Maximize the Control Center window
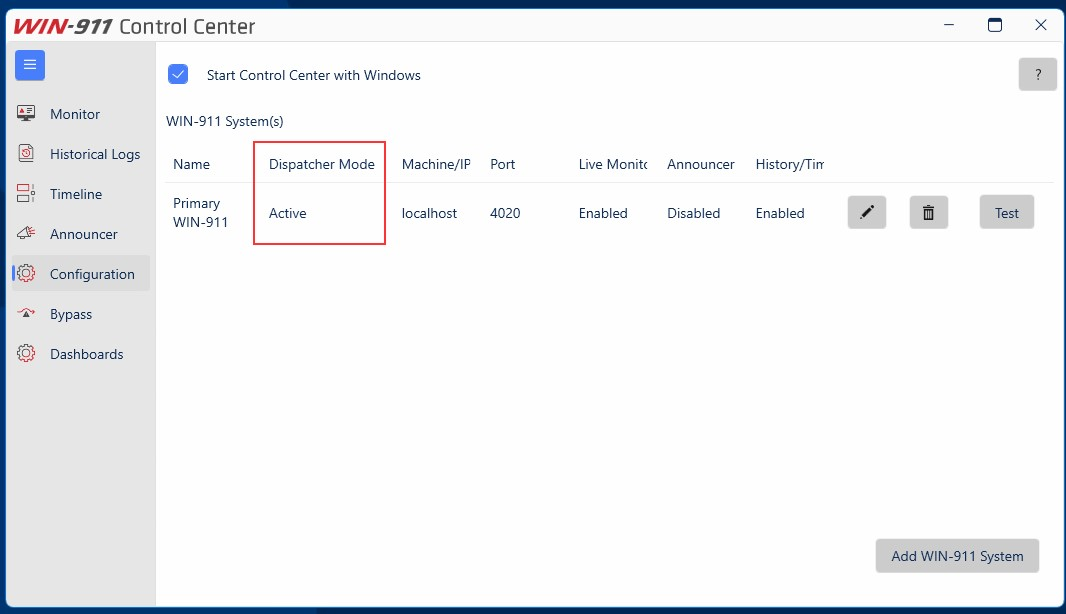The width and height of the screenshot is (1066, 614). coord(995,25)
